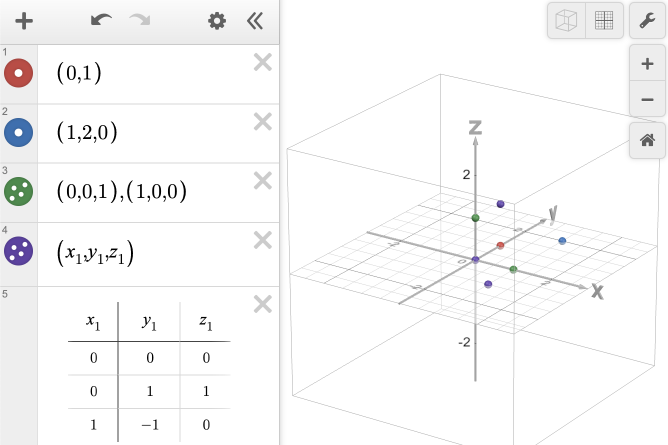Click the Add Item plus button
The image size is (668, 445).
tap(24, 21)
